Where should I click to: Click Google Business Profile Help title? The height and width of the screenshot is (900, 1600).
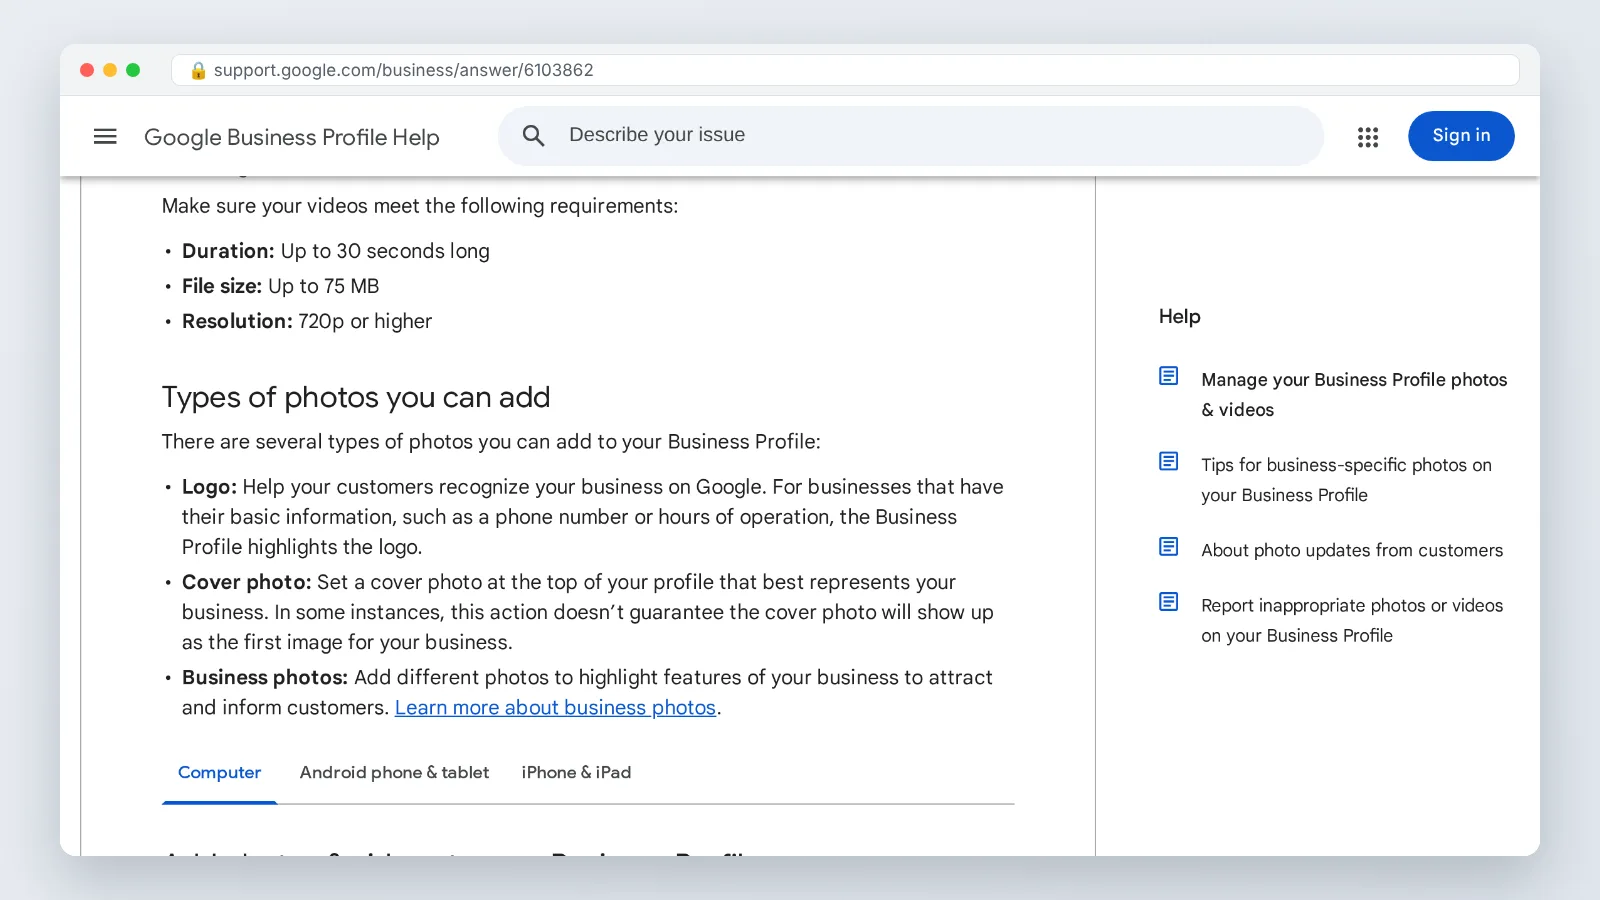click(292, 137)
